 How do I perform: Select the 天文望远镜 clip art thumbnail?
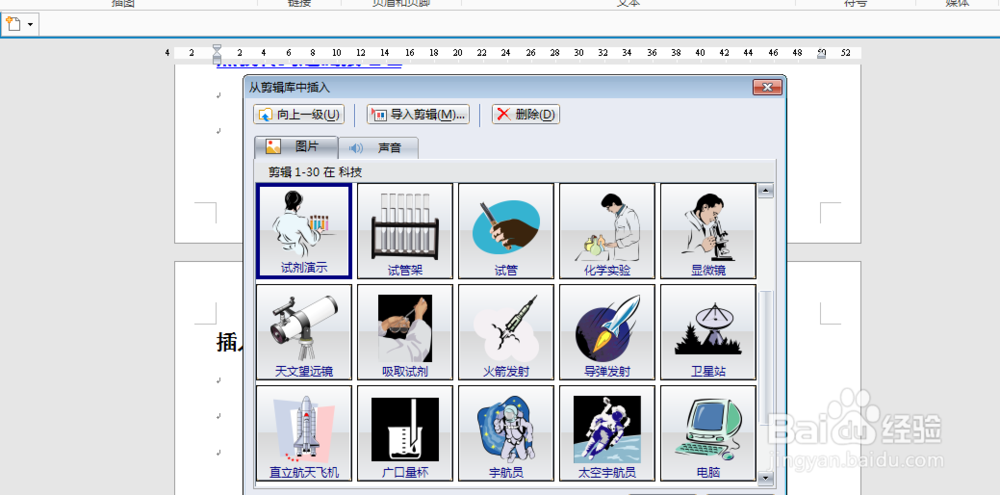(x=304, y=332)
